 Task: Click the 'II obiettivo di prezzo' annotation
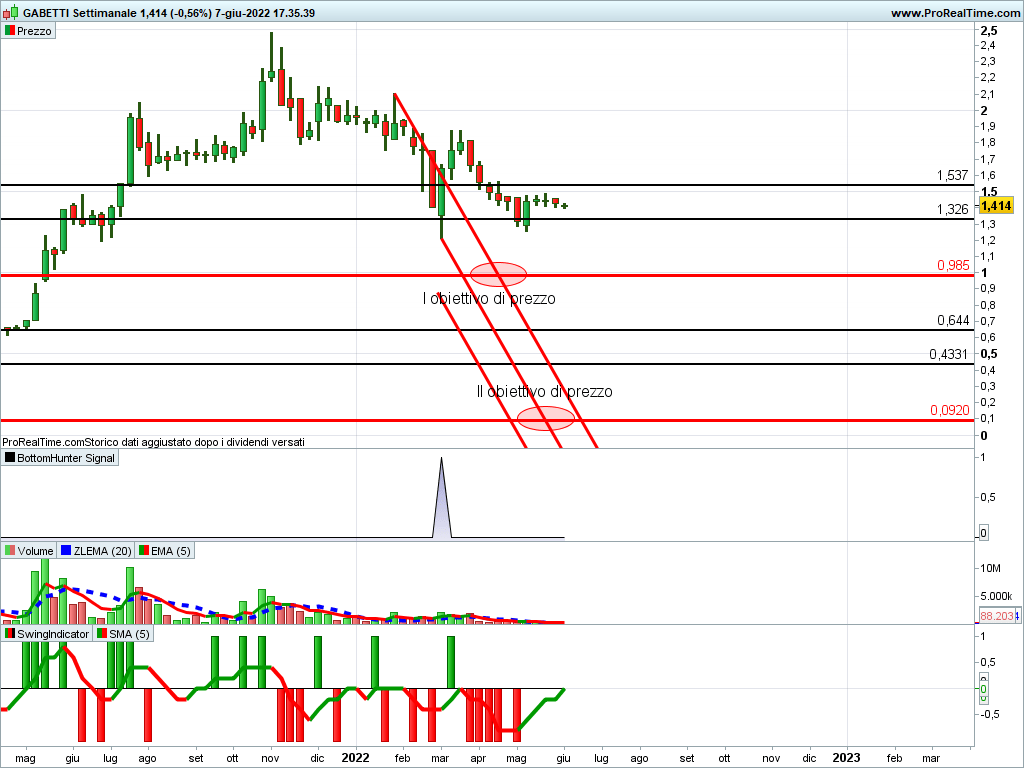544,392
